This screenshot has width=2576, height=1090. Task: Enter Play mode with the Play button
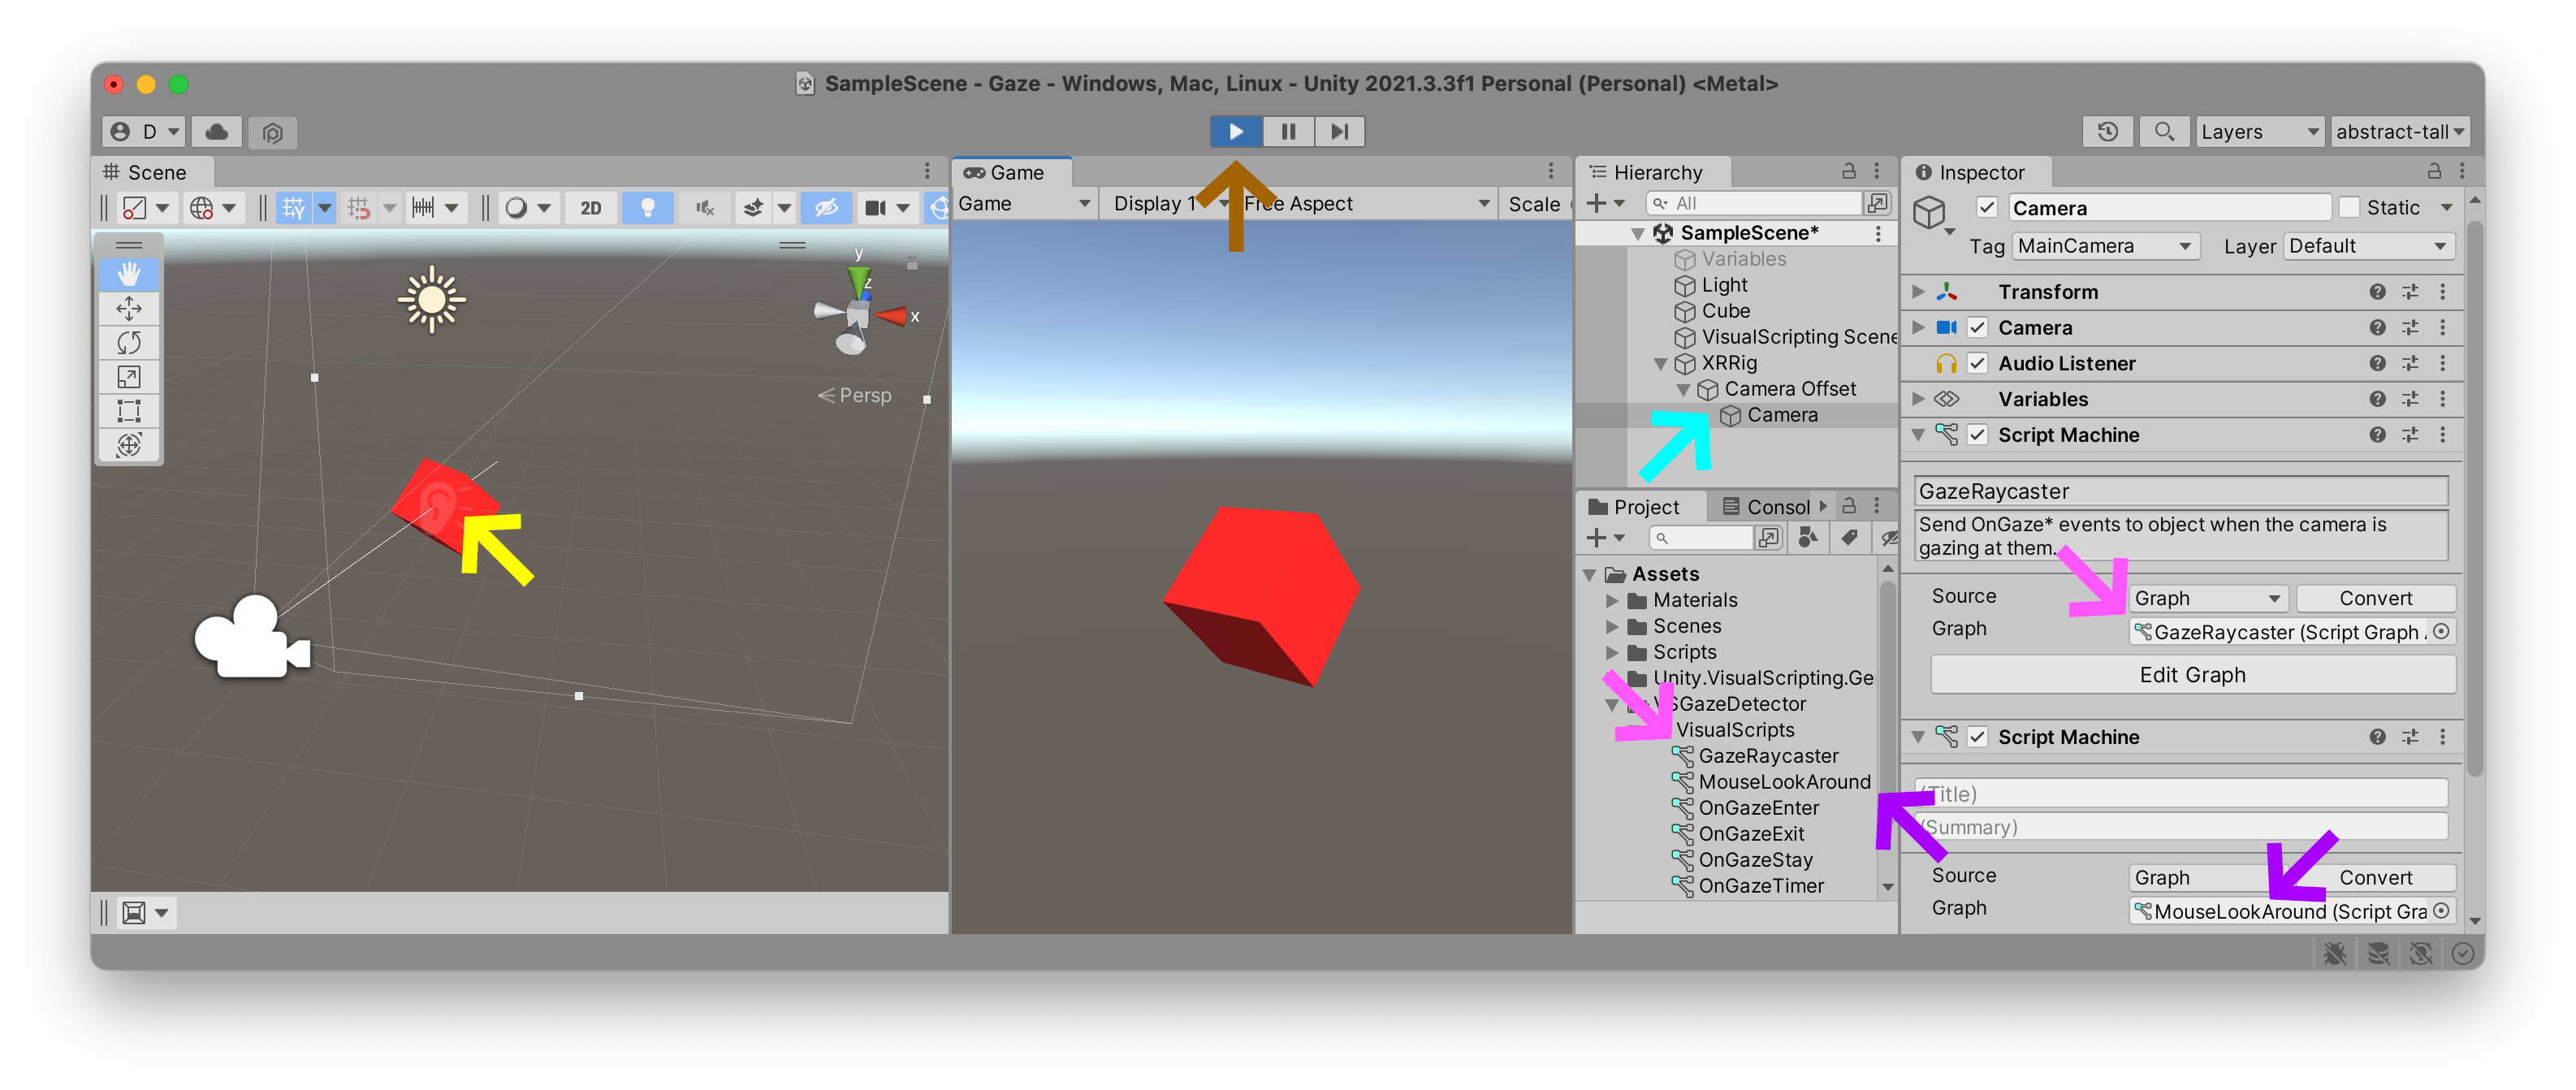coord(1236,131)
